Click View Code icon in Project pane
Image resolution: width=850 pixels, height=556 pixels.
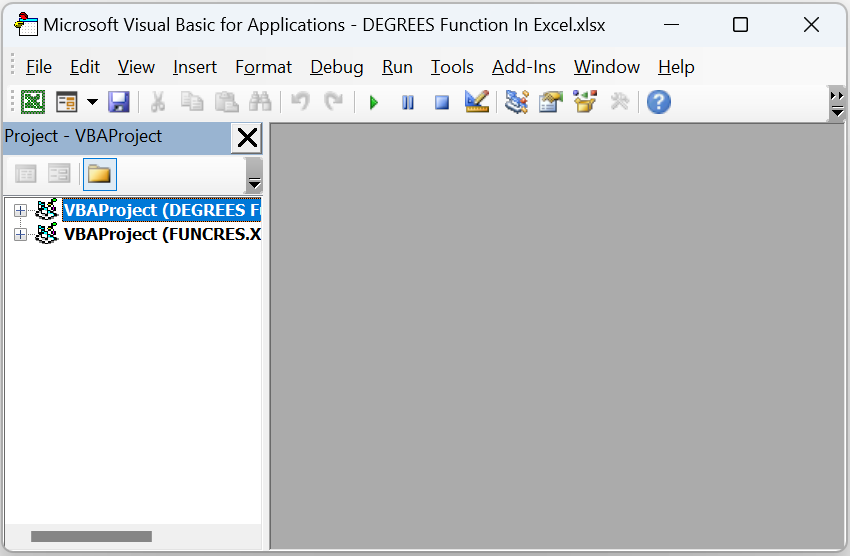[25, 174]
